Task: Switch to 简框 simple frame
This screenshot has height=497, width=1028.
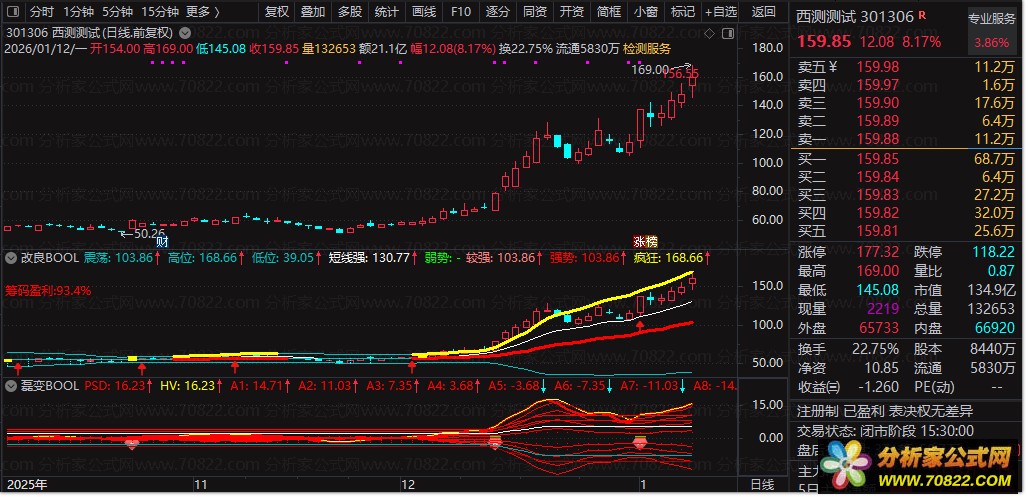Action: 609,11
